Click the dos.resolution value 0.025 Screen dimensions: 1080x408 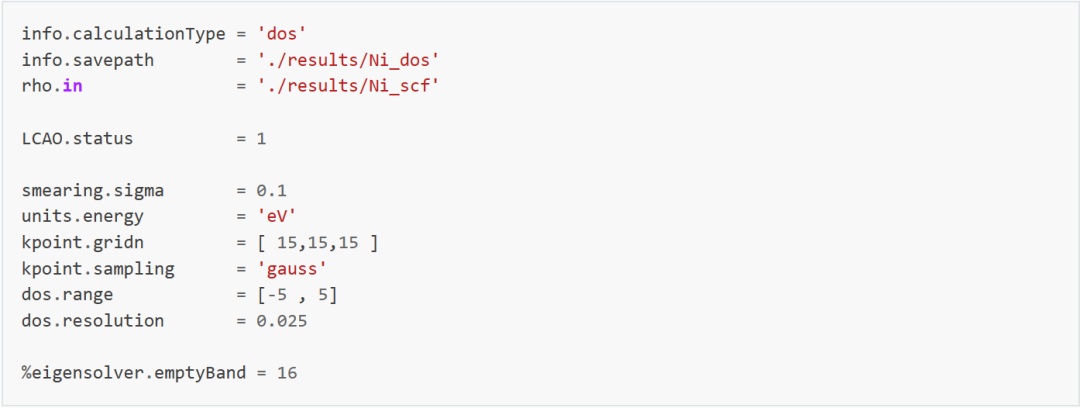(282, 321)
